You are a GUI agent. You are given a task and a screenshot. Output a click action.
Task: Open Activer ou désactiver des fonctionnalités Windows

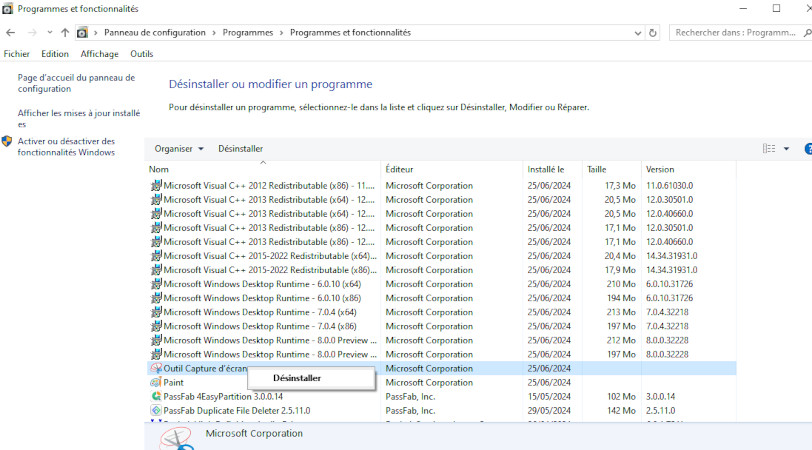[66, 147]
